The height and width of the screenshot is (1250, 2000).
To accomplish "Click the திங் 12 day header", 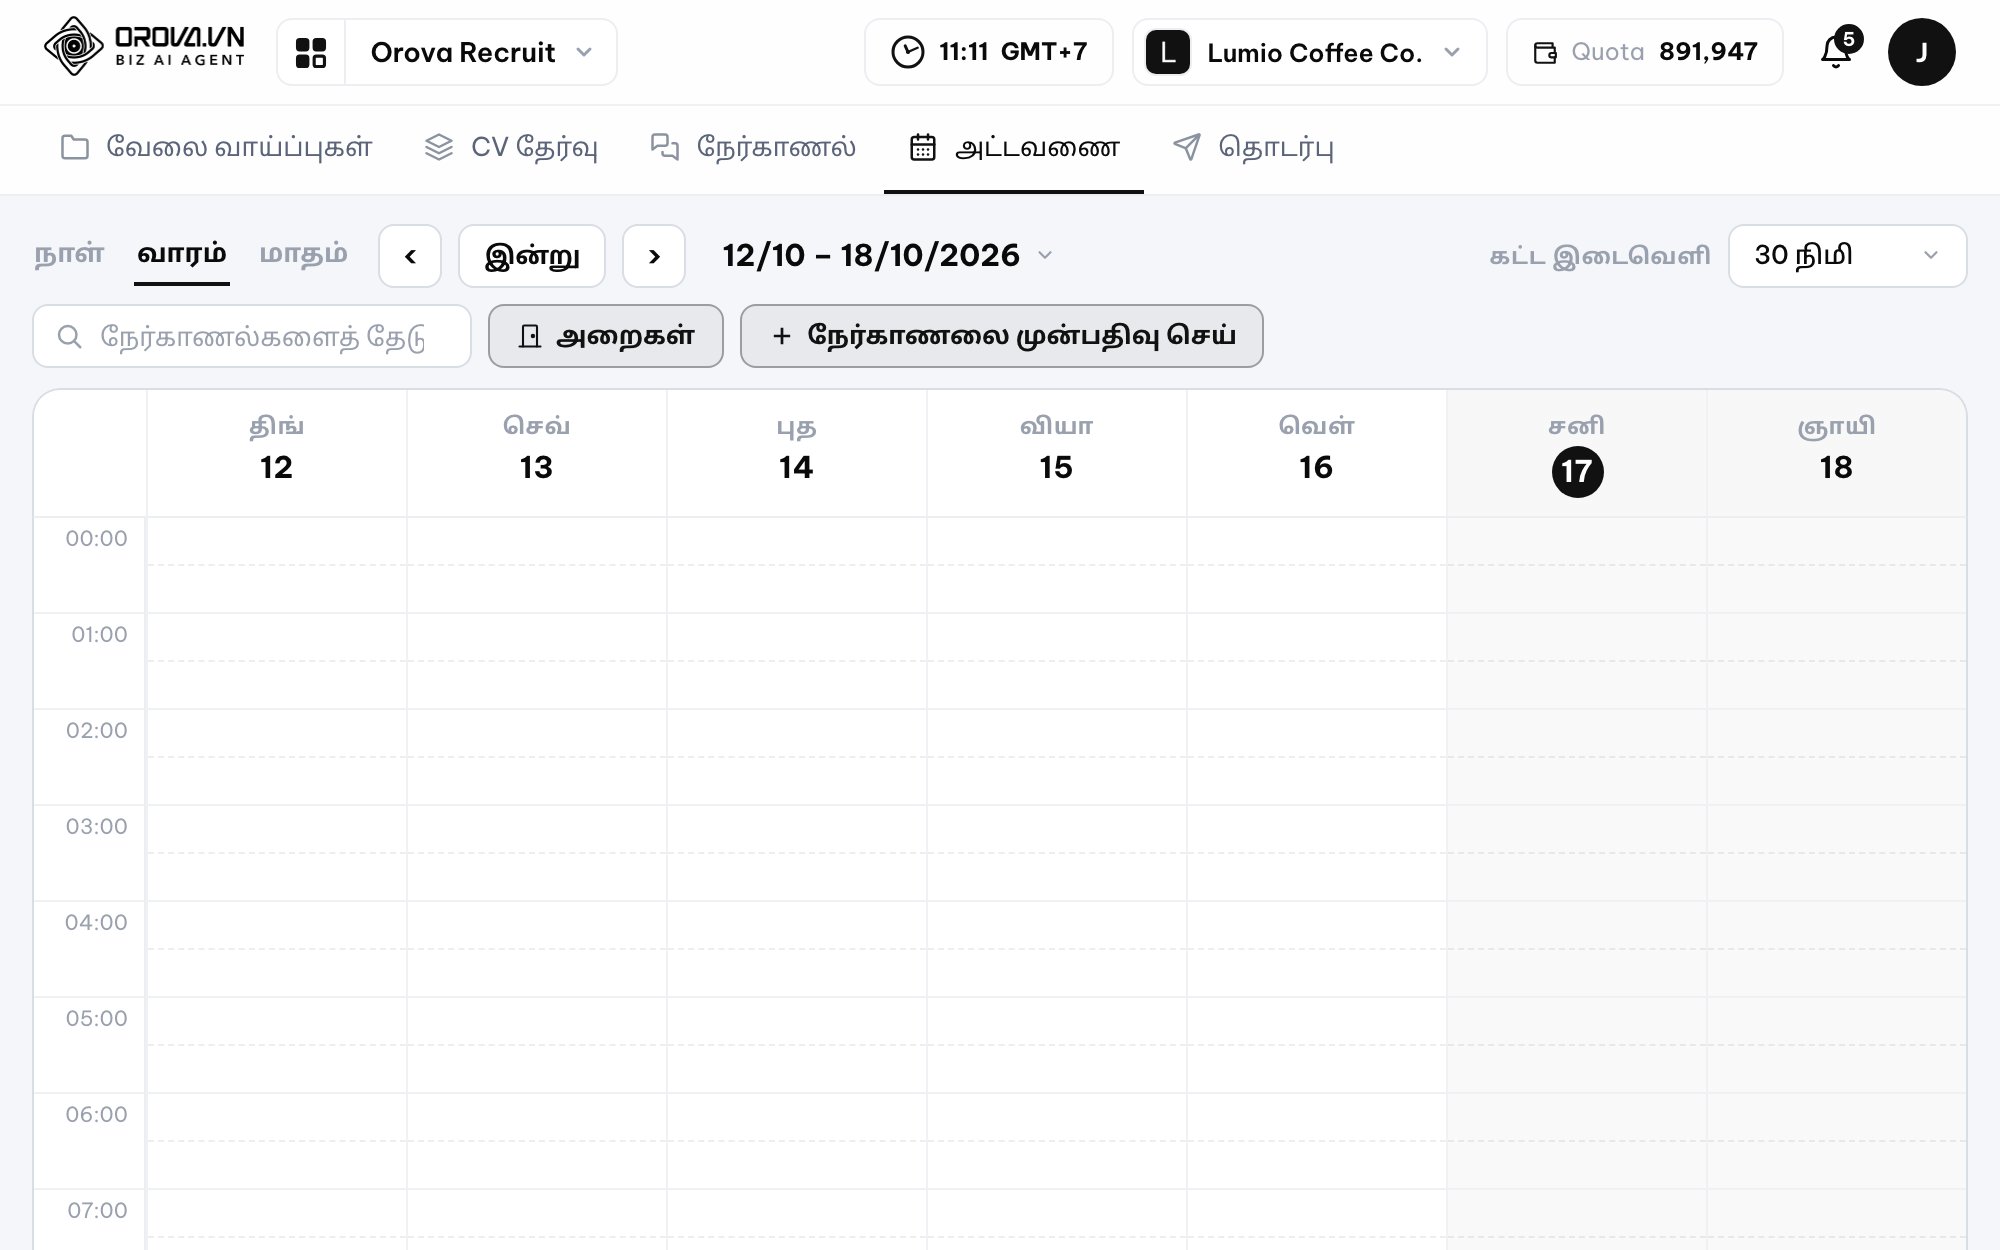I will tap(277, 452).
